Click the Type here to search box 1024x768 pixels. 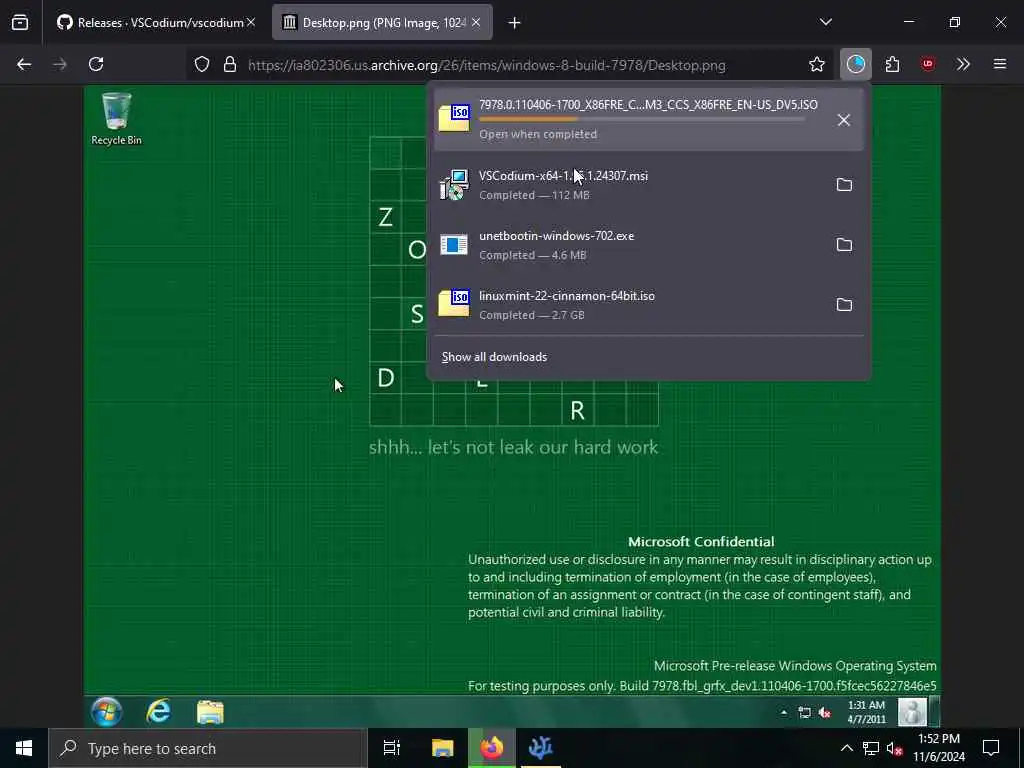(x=208, y=748)
